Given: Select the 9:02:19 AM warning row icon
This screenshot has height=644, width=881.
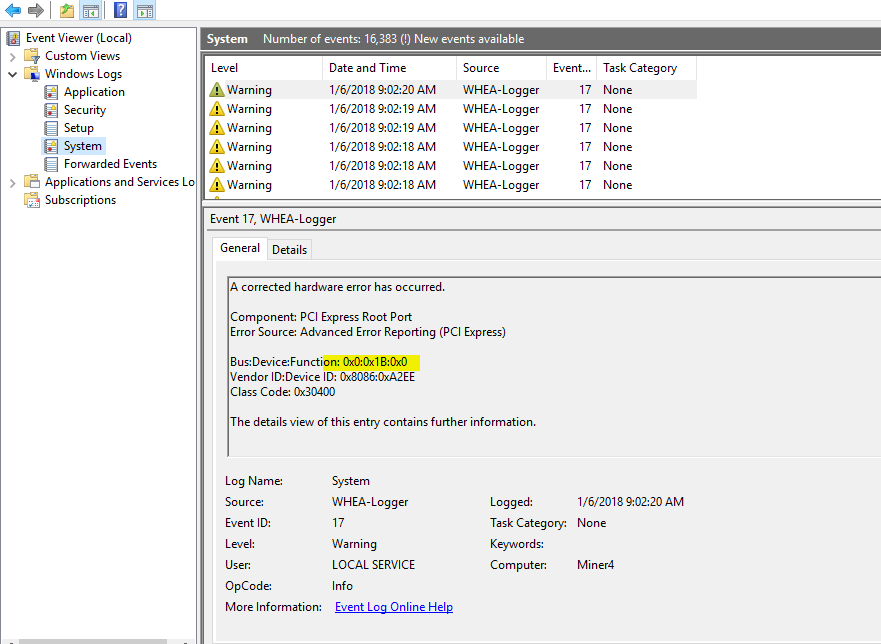Looking at the screenshot, I should pos(217,109).
